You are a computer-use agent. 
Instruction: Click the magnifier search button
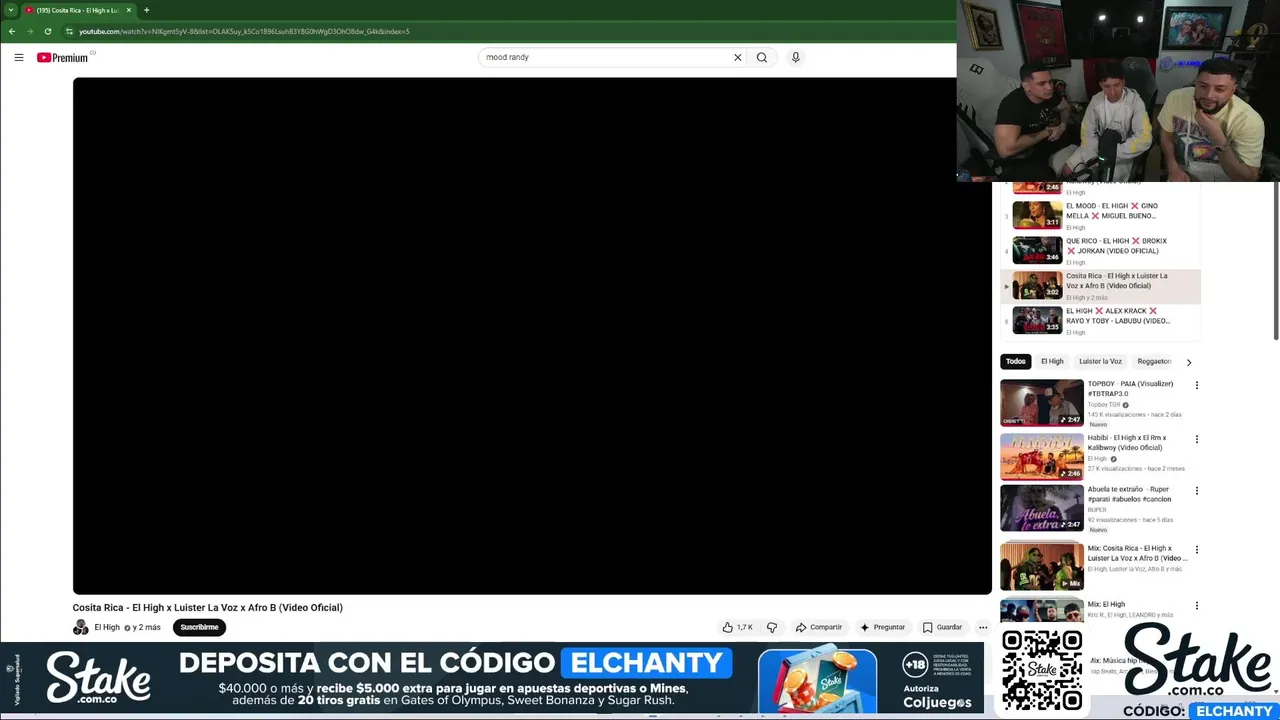pos(762,57)
